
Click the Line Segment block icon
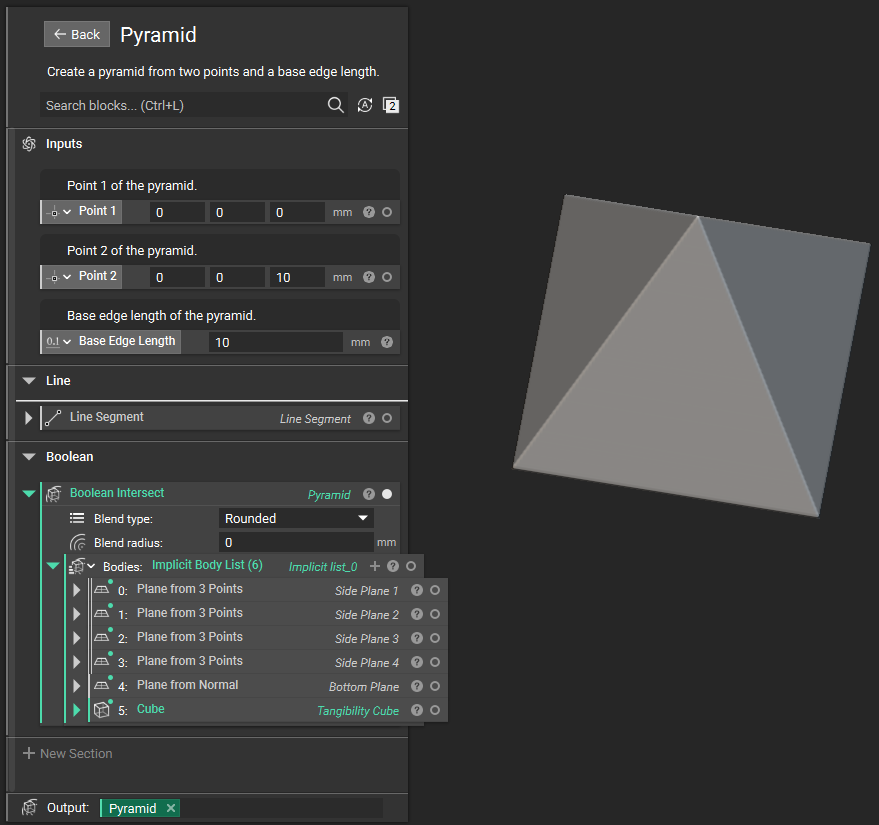[53, 418]
